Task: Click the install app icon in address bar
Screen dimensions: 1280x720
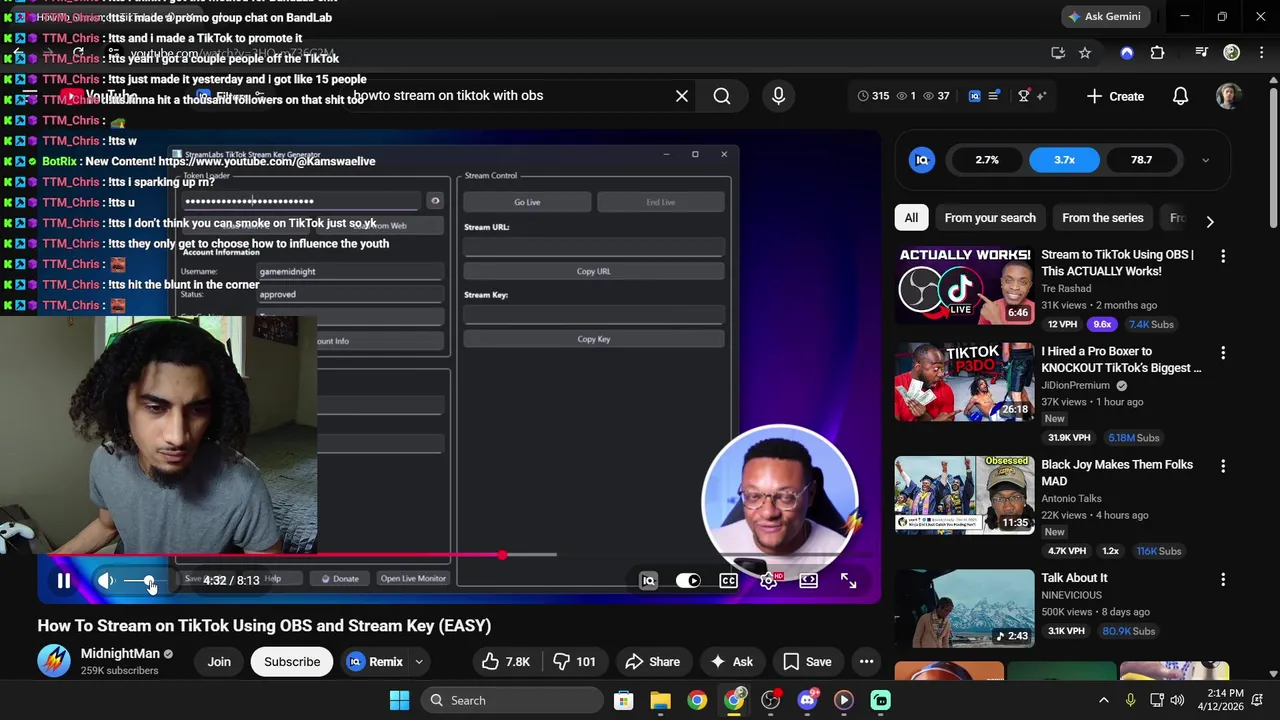Action: (1058, 53)
